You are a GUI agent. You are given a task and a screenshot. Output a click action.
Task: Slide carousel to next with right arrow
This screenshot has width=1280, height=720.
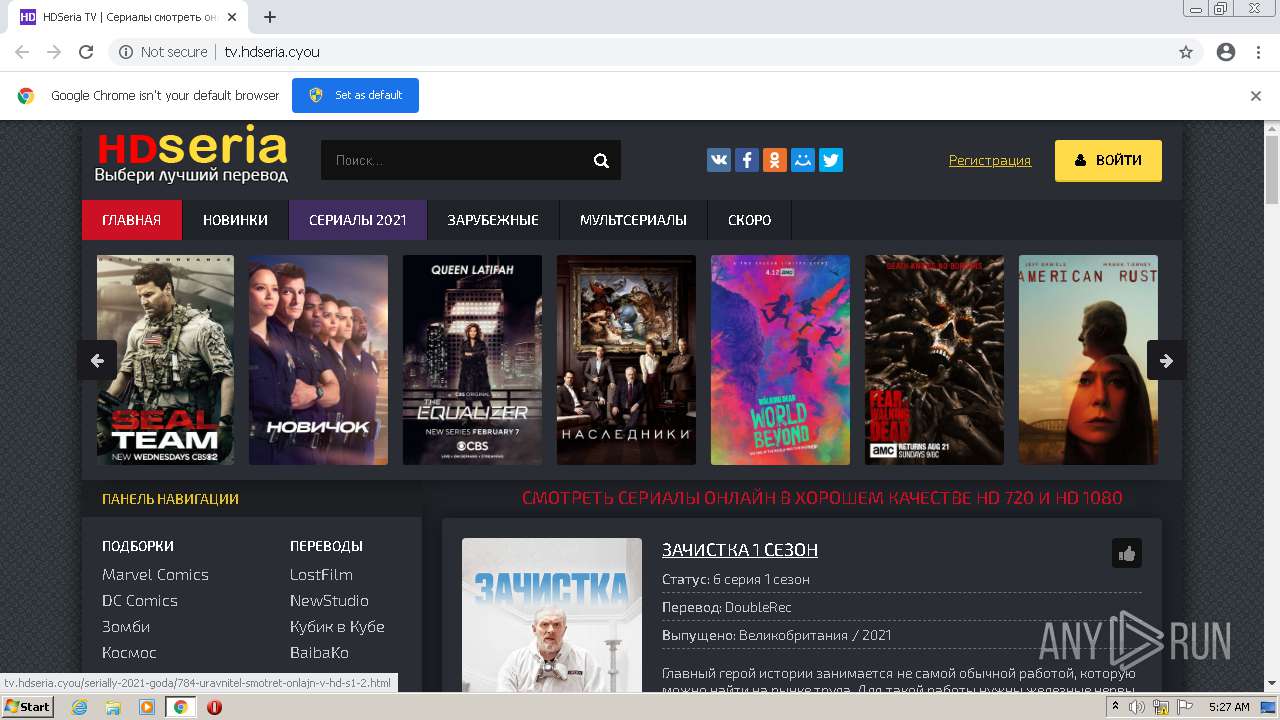click(1166, 360)
